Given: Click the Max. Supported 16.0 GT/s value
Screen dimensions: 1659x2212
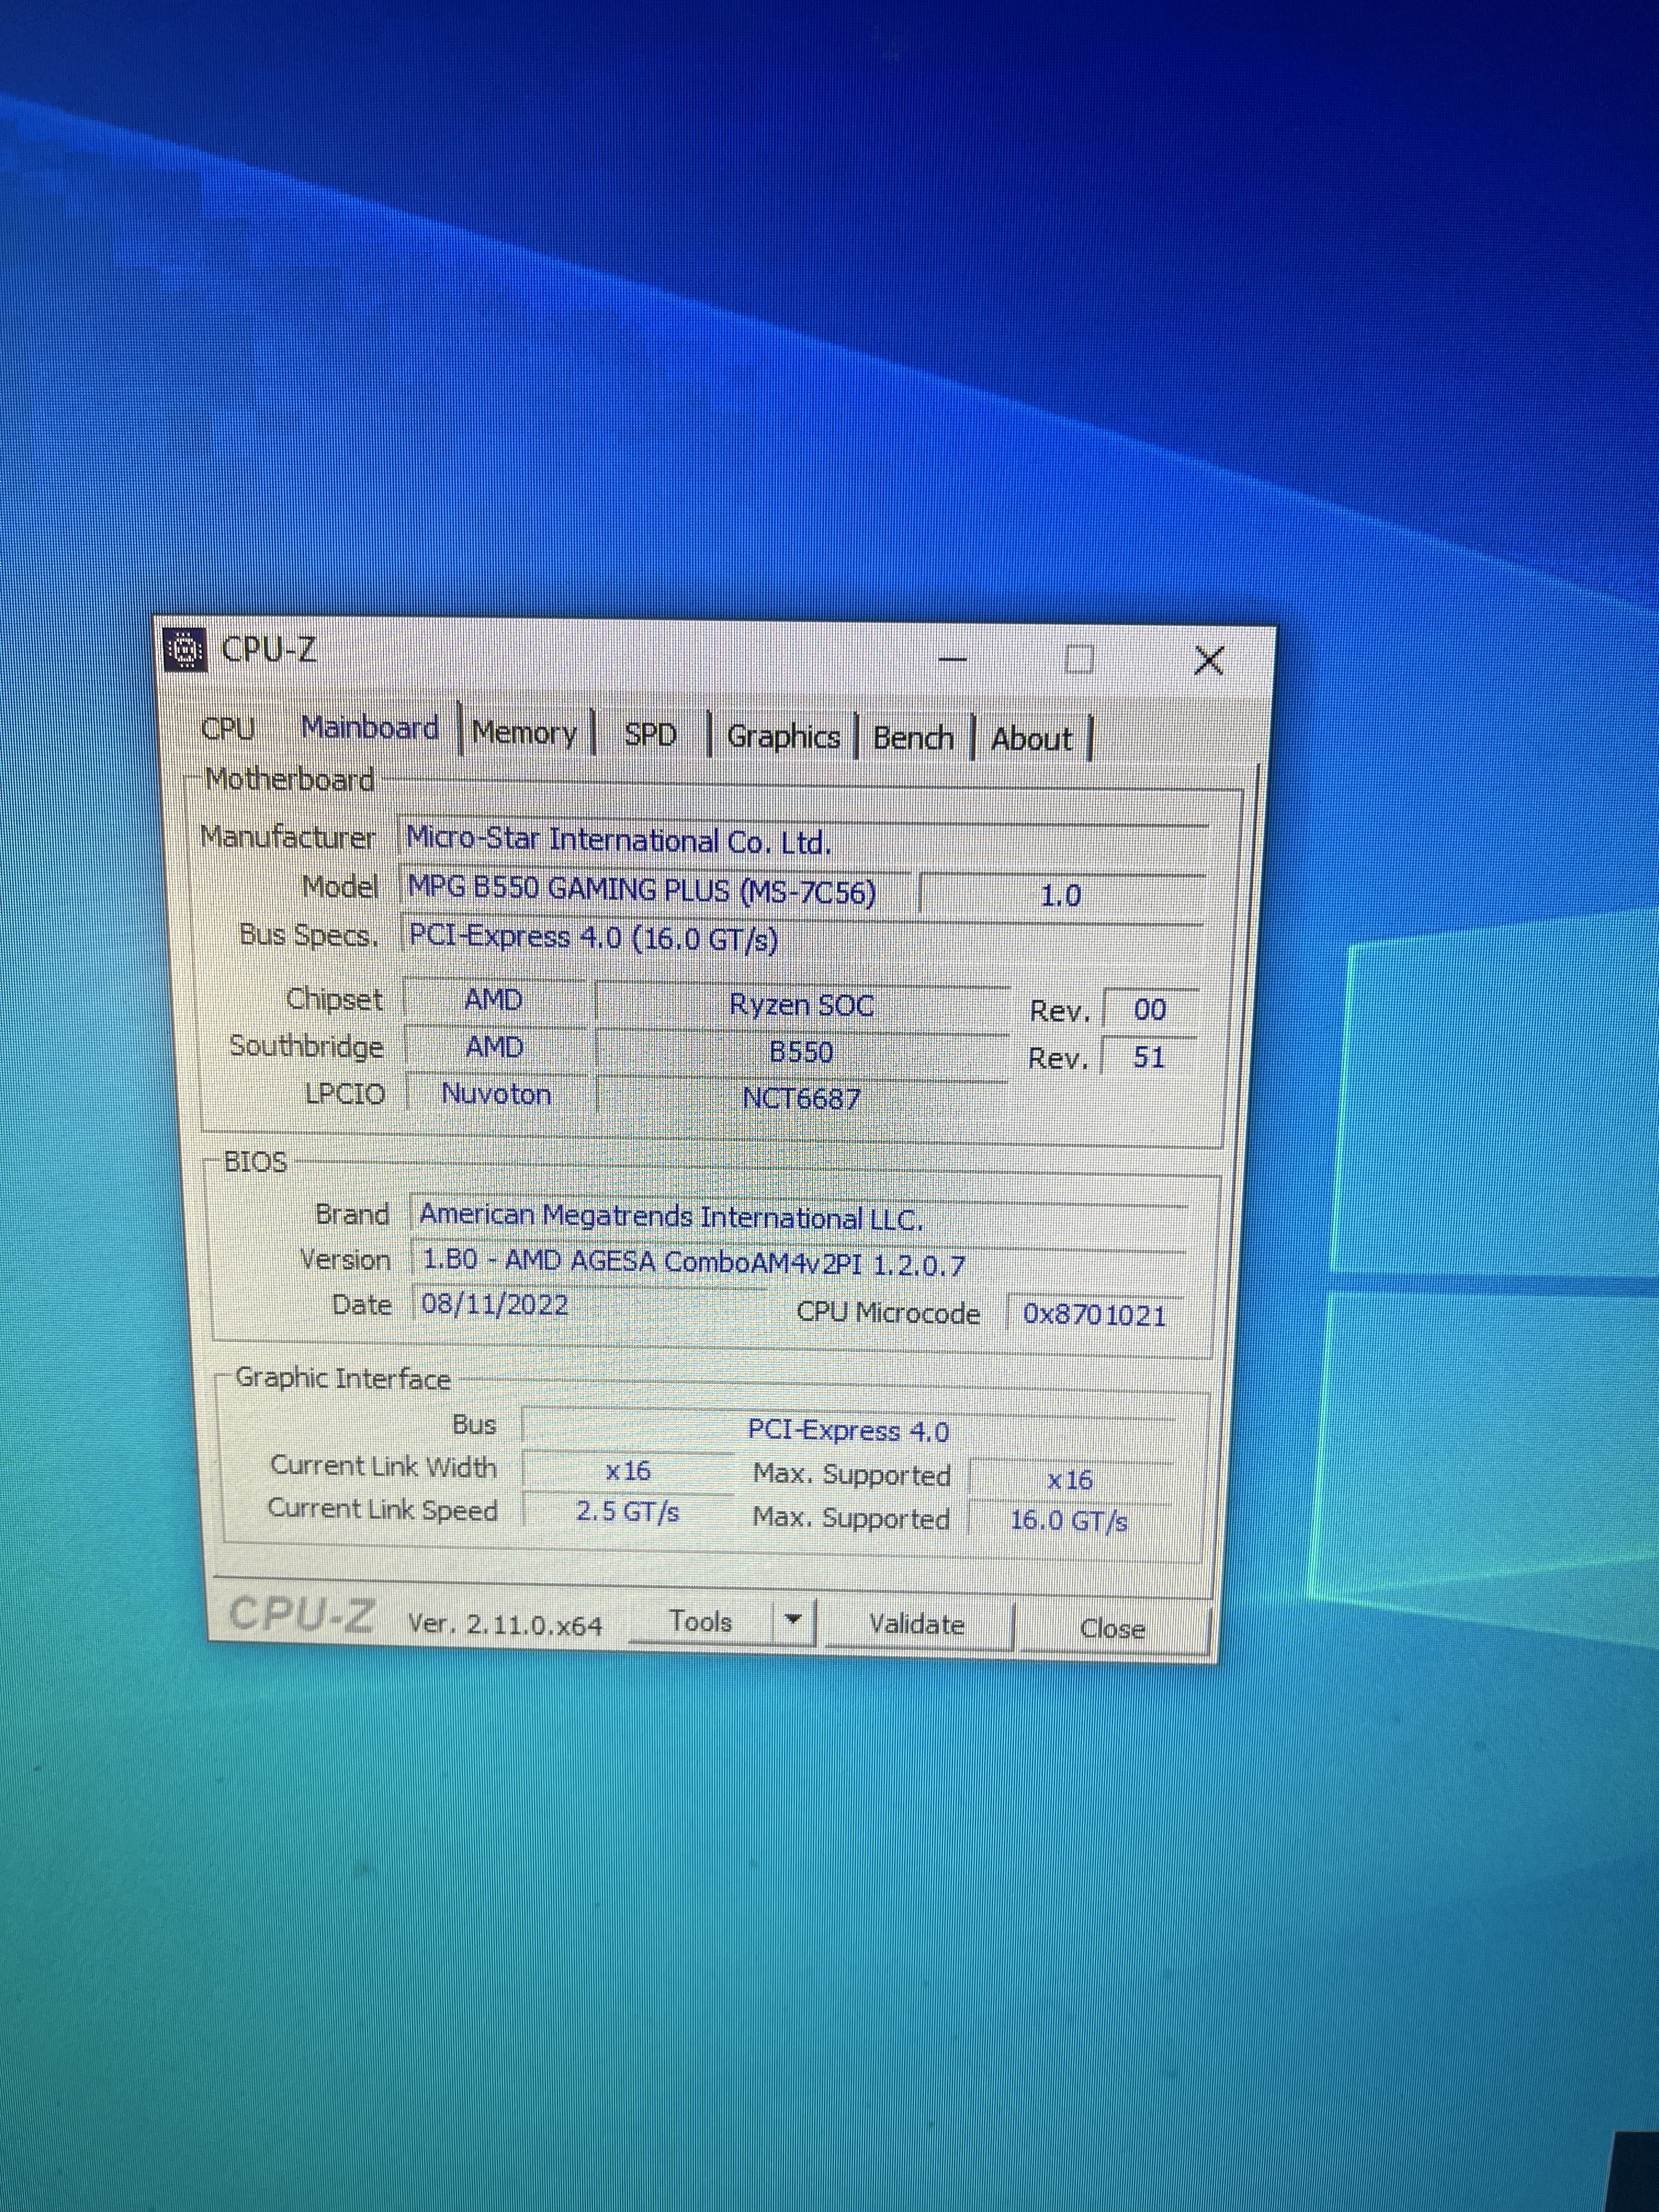Looking at the screenshot, I should [1069, 1521].
